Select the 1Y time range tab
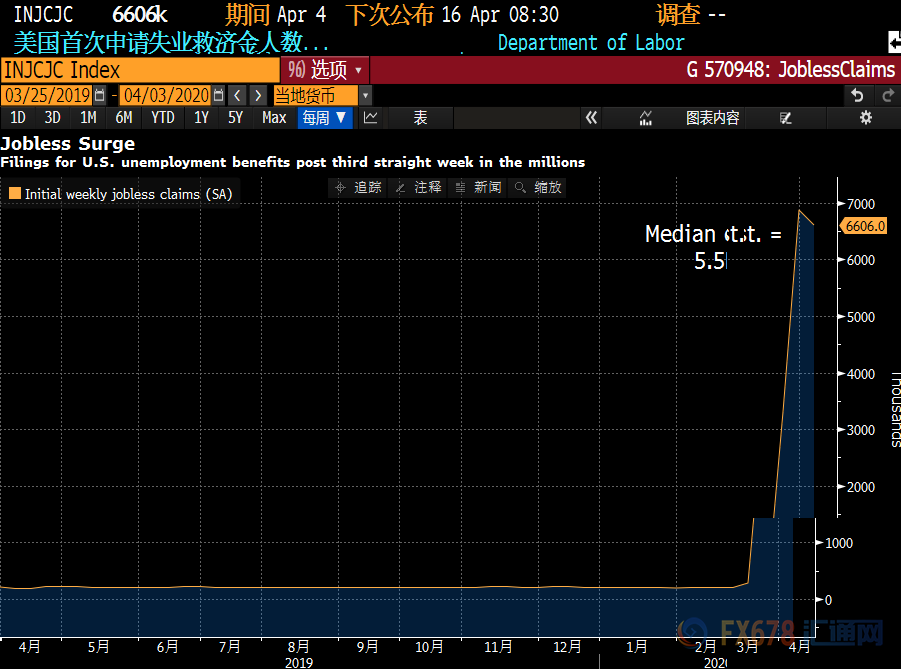This screenshot has width=901, height=669. 201,118
